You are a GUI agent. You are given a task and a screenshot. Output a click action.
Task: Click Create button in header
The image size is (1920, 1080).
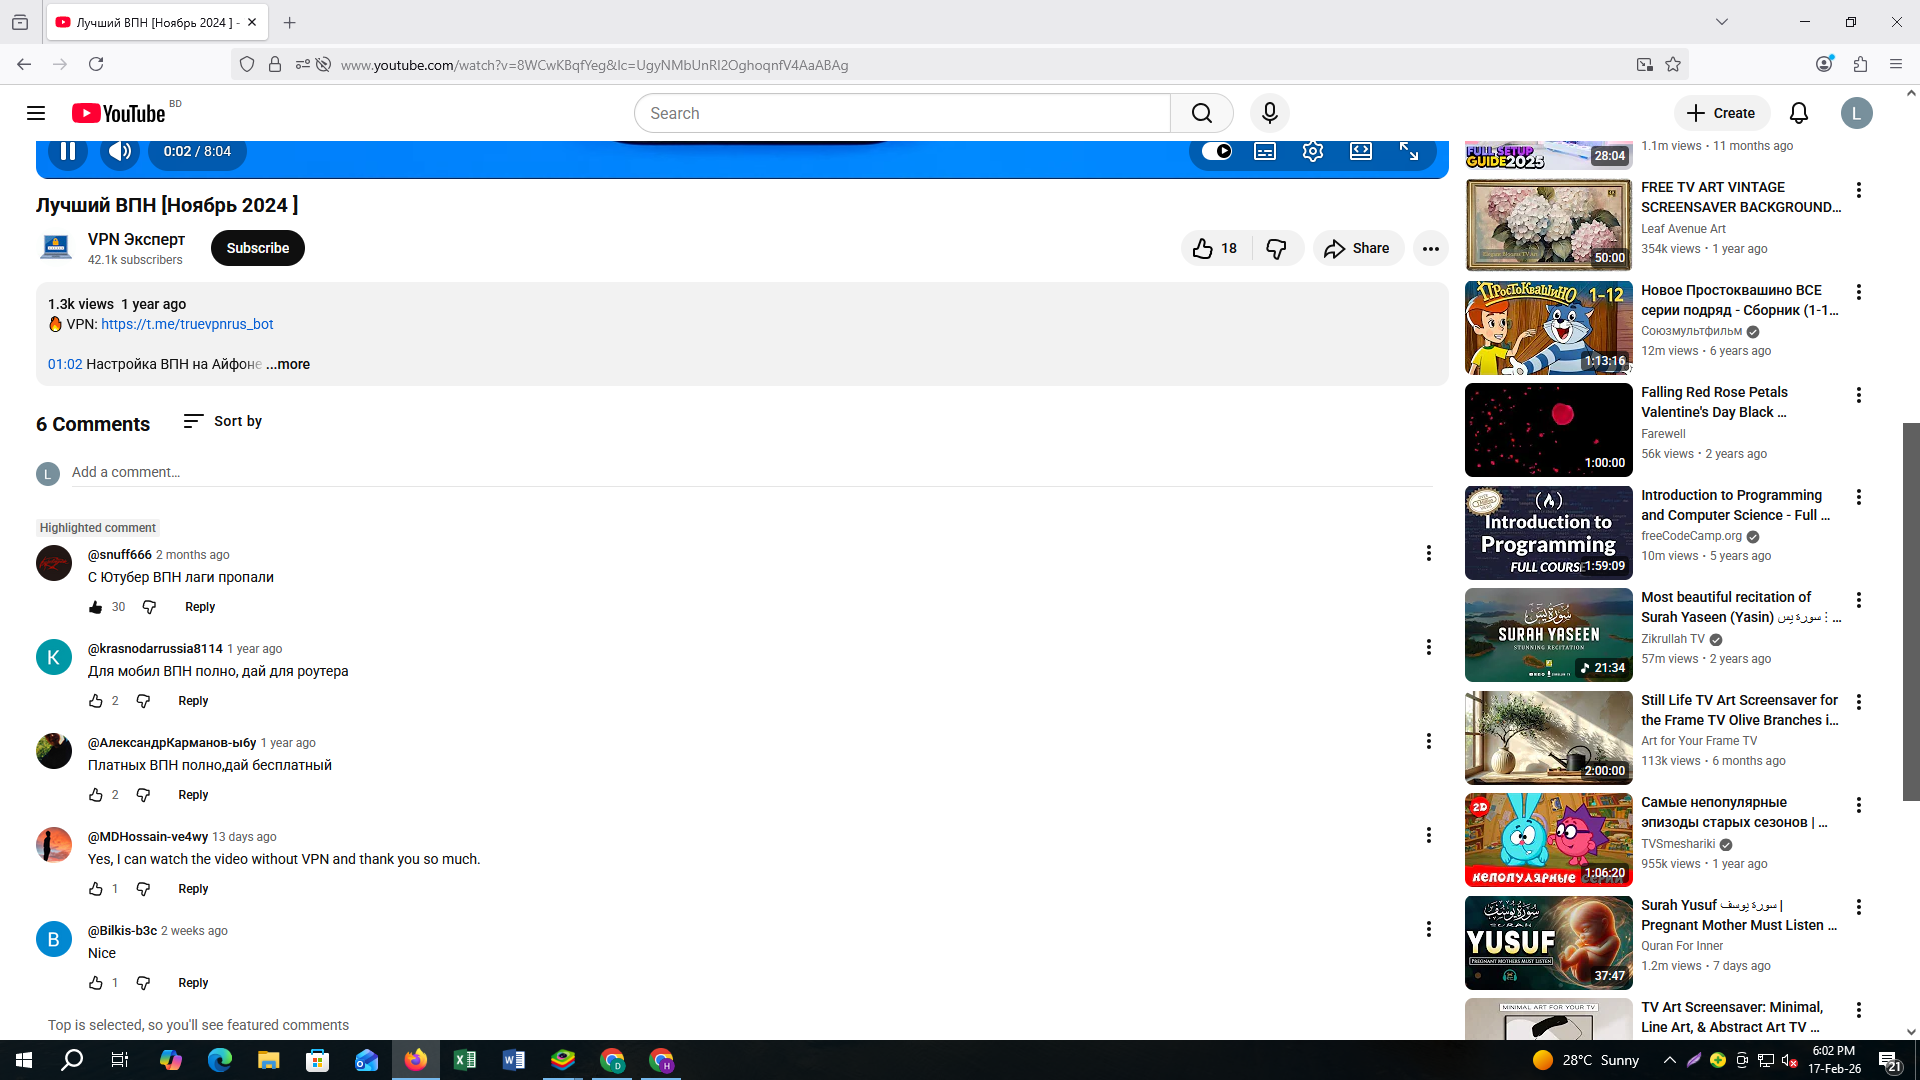(1721, 113)
